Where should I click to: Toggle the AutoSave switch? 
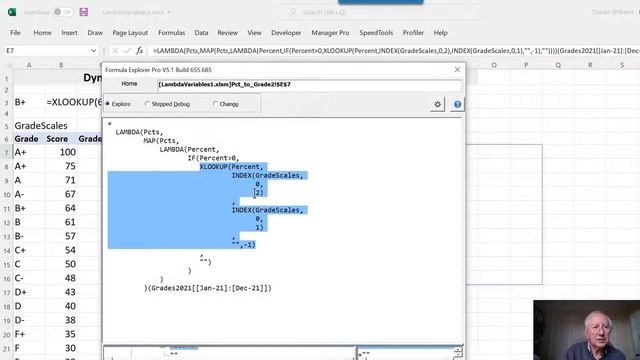[x=63, y=12]
